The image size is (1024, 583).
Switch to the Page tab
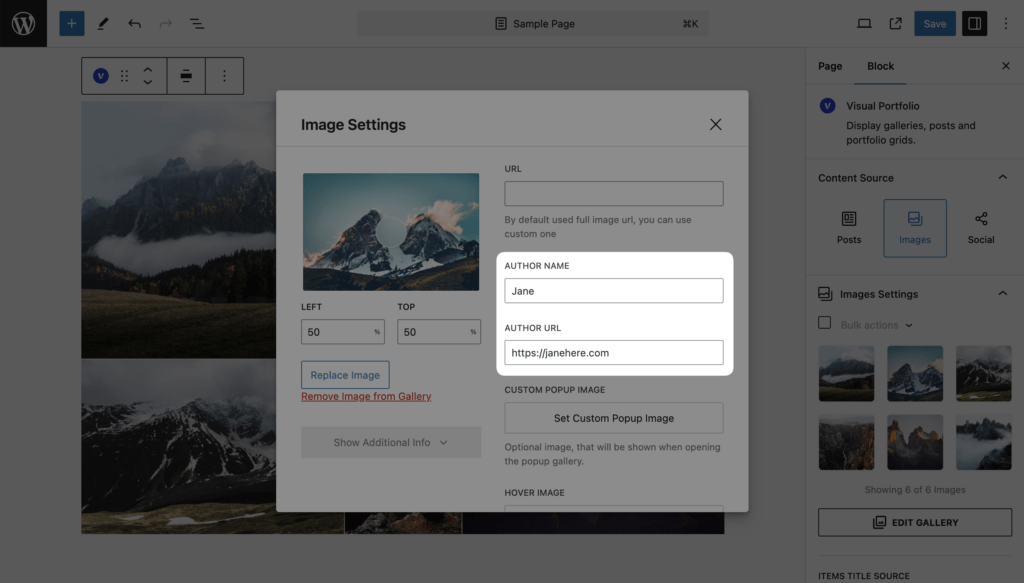point(830,66)
